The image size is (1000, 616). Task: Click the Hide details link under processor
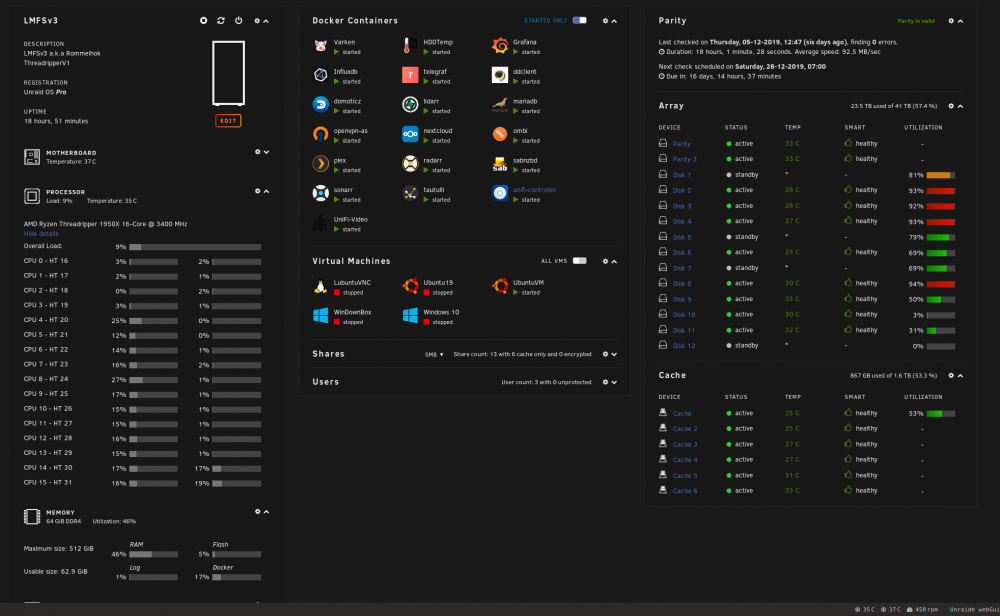[x=41, y=234]
